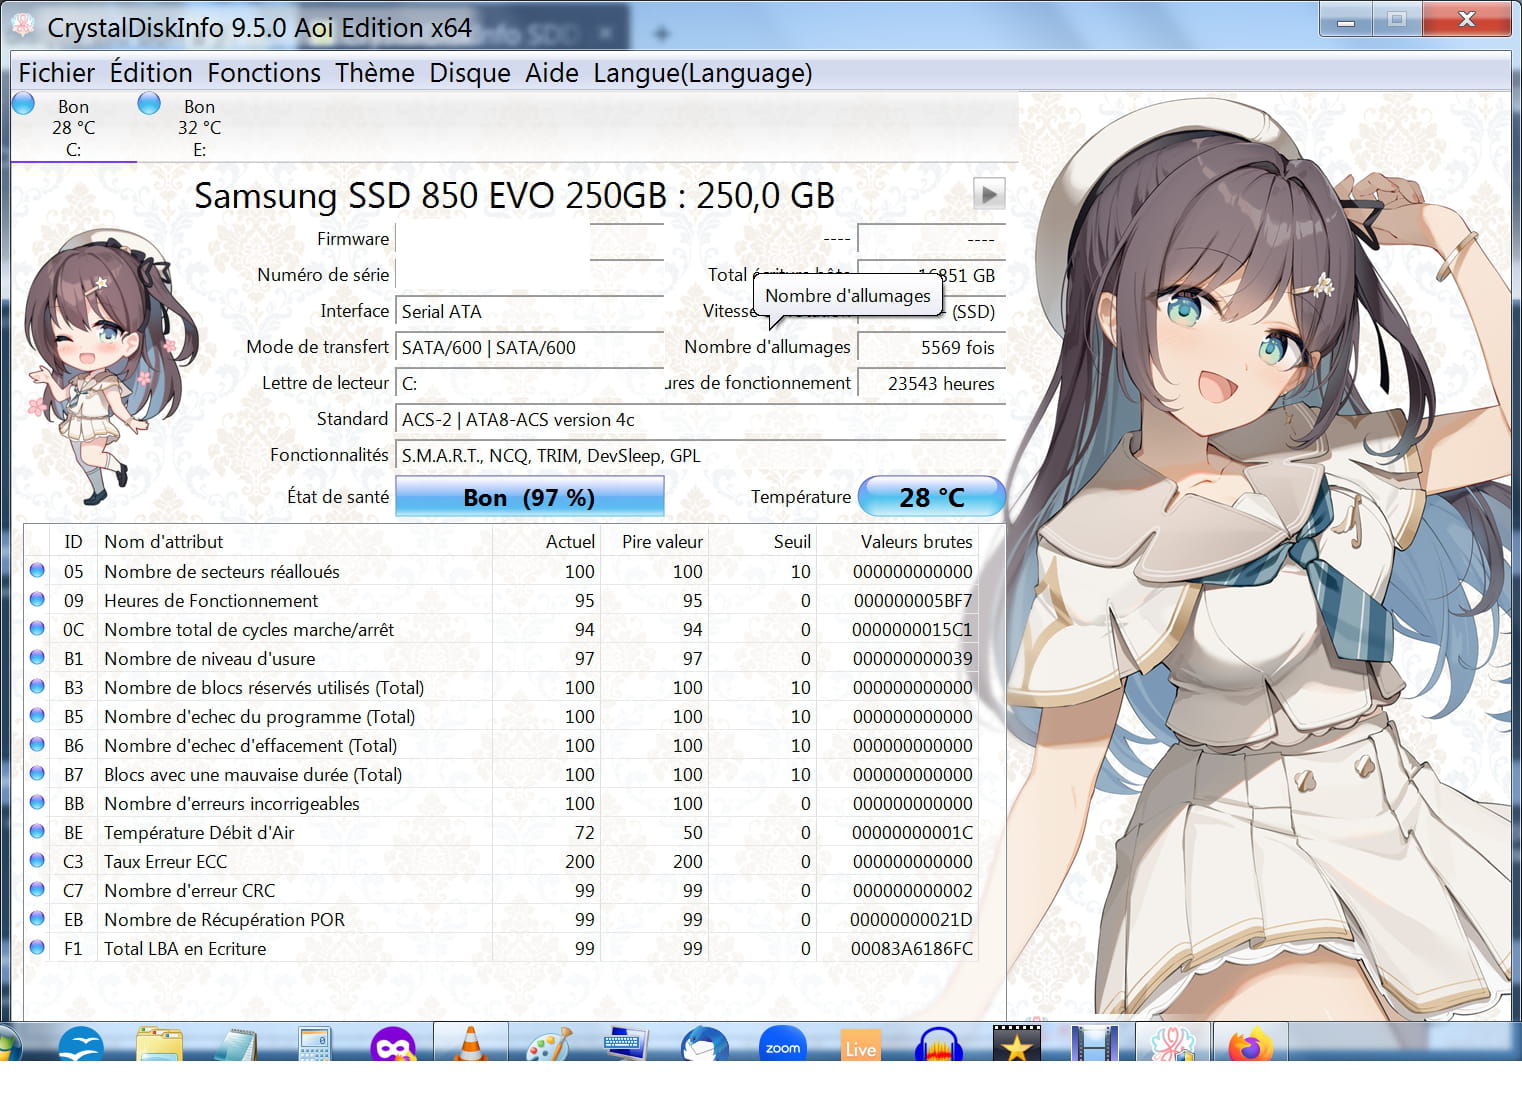
Task: Click the status dot for attribute 09
Action: [x=37, y=600]
